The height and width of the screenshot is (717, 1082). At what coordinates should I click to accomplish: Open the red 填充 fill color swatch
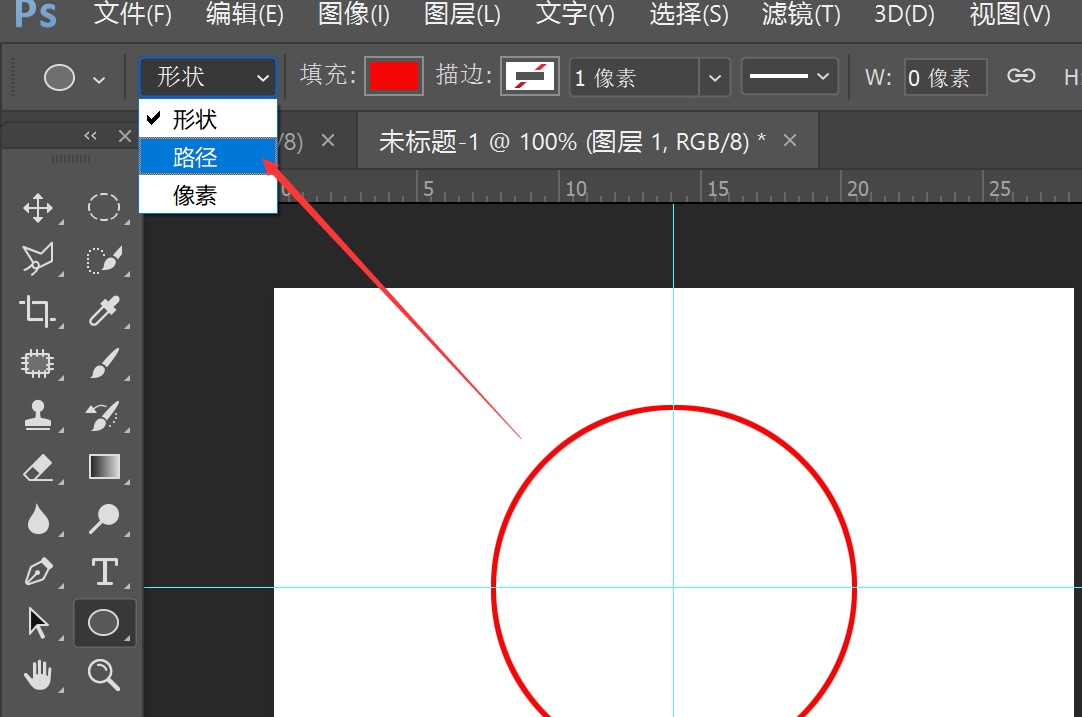pyautogui.click(x=393, y=76)
